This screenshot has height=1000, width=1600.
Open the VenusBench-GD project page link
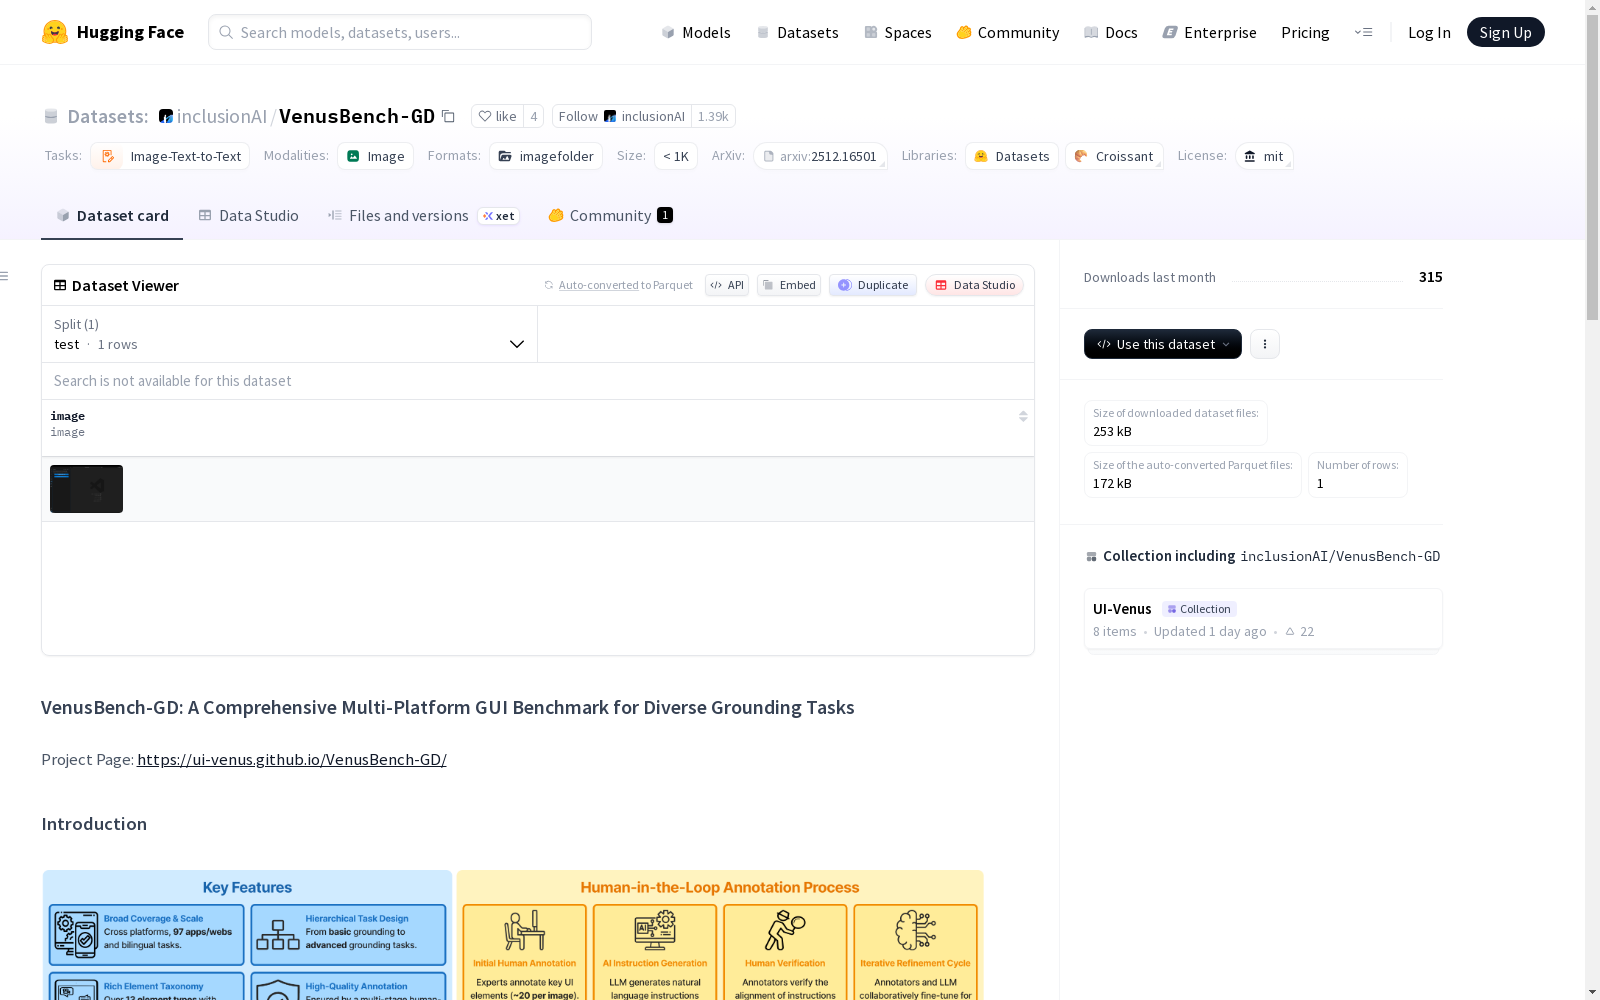pos(292,760)
